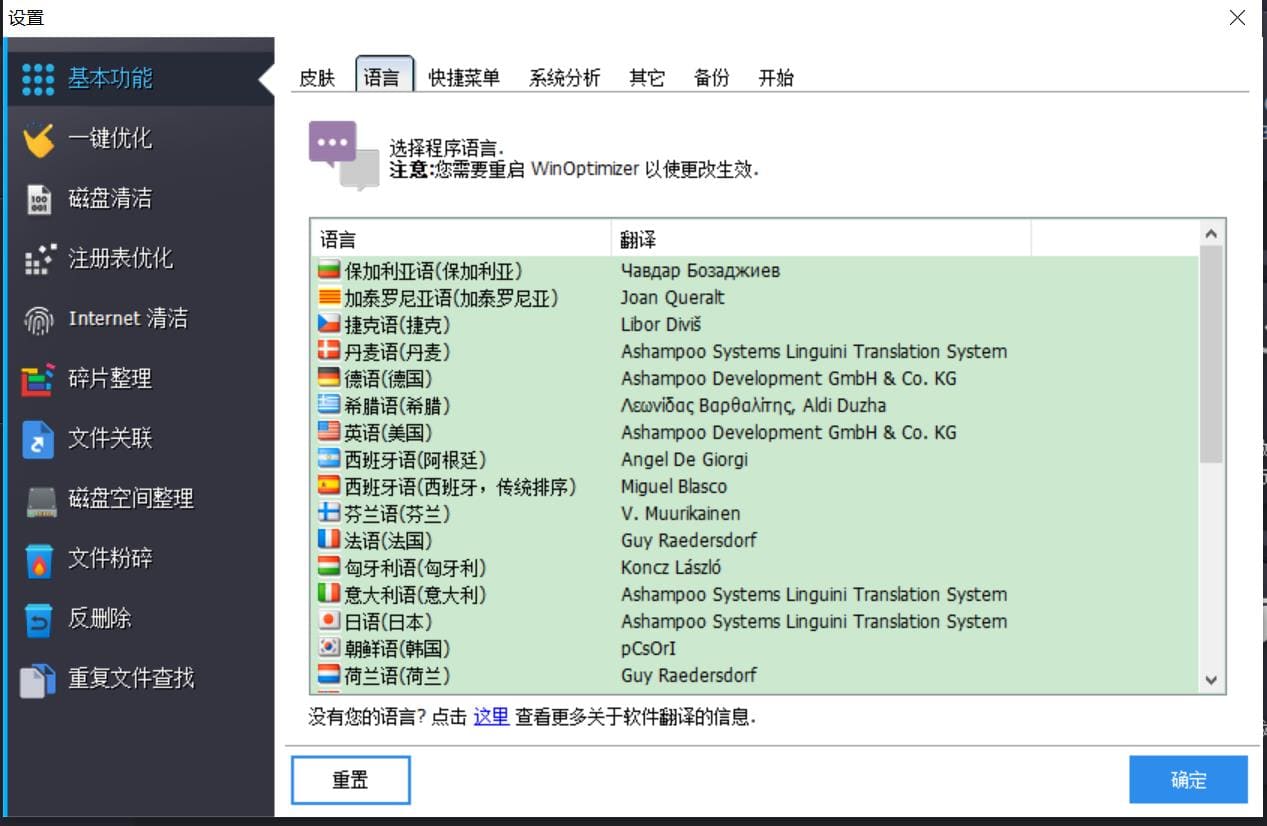
Task: Select 英语(美国) in the language list
Action: [x=388, y=433]
